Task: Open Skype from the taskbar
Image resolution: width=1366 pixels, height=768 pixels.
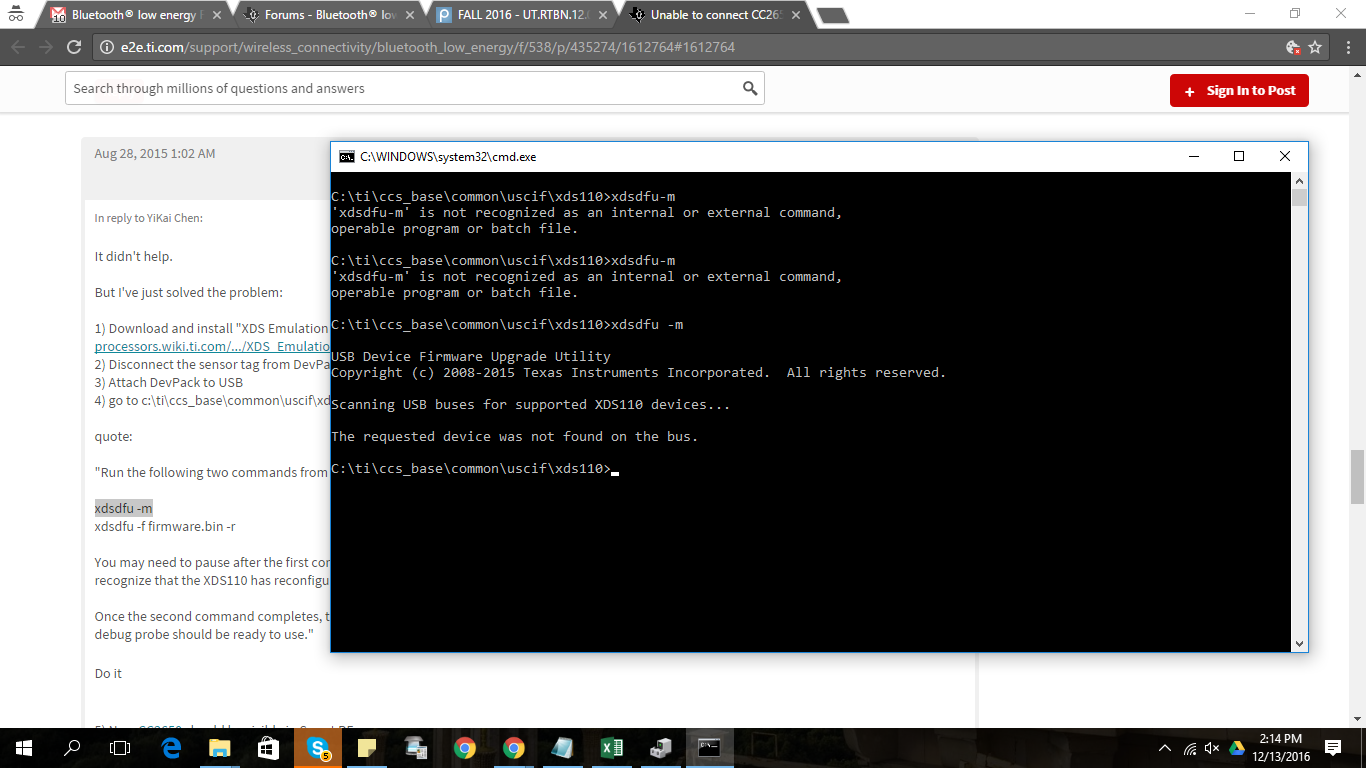Action: pos(318,747)
